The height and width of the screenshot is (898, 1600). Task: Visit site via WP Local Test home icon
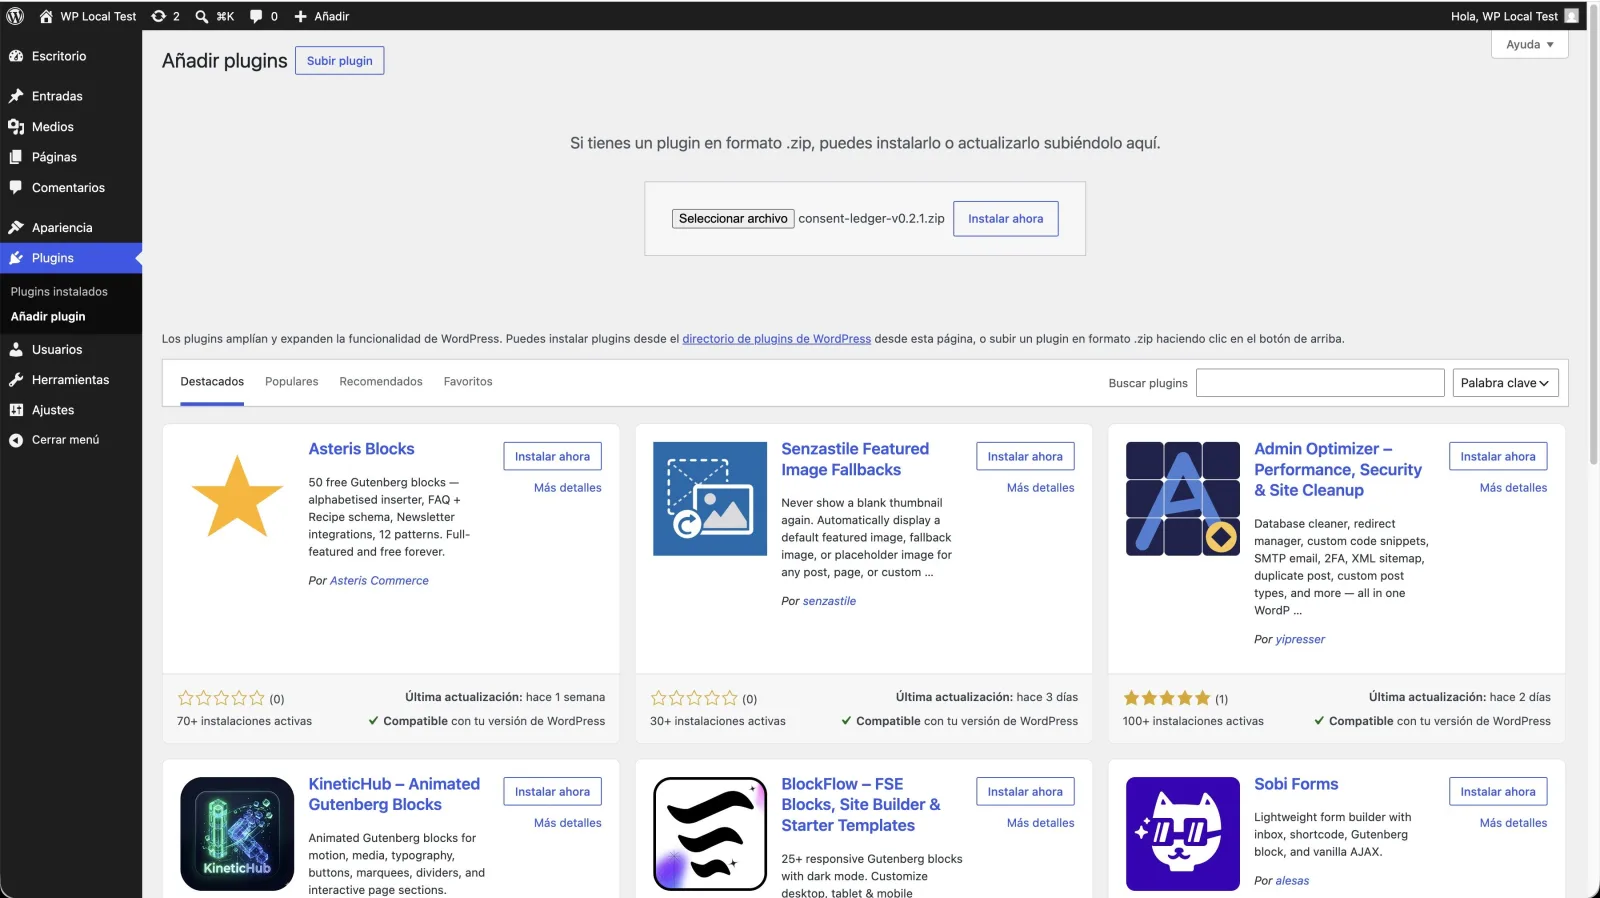pyautogui.click(x=46, y=16)
